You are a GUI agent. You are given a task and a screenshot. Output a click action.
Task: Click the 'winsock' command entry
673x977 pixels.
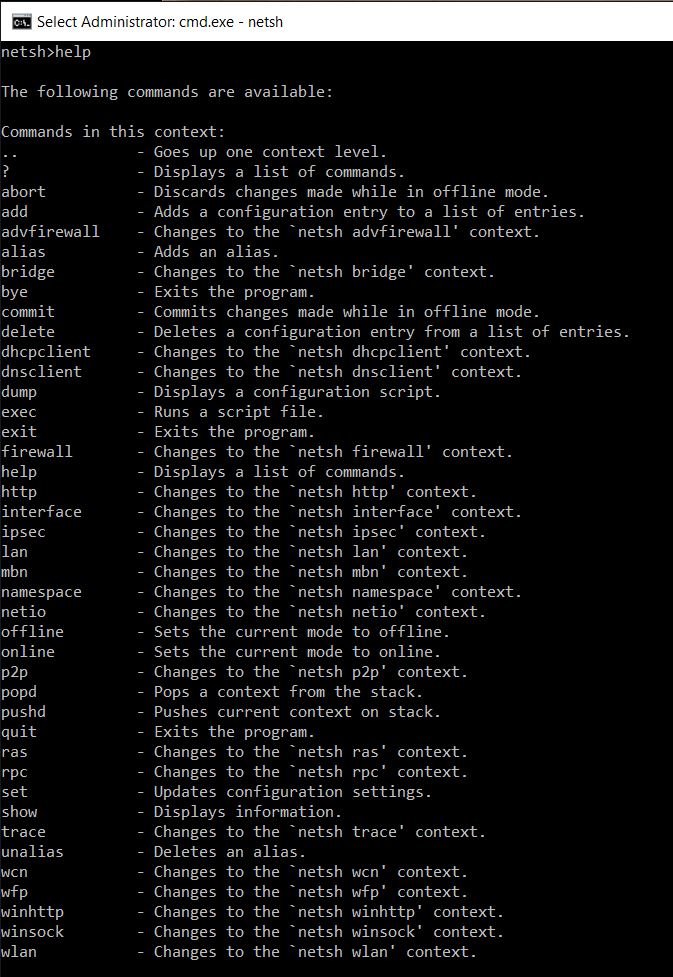tap(32, 932)
